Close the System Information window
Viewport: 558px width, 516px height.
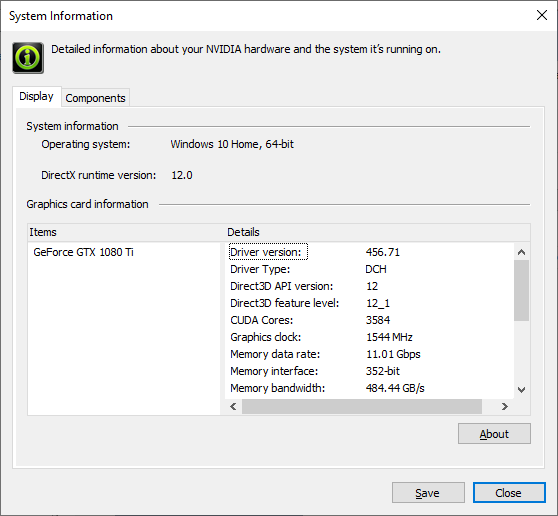(542, 15)
